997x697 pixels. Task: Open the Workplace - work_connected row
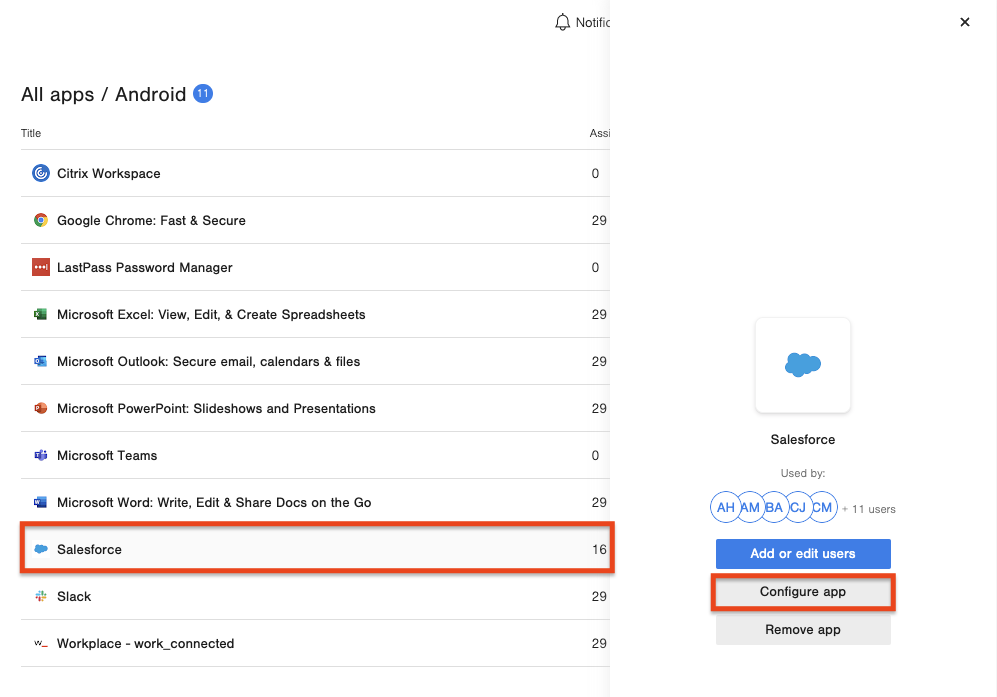(x=145, y=643)
